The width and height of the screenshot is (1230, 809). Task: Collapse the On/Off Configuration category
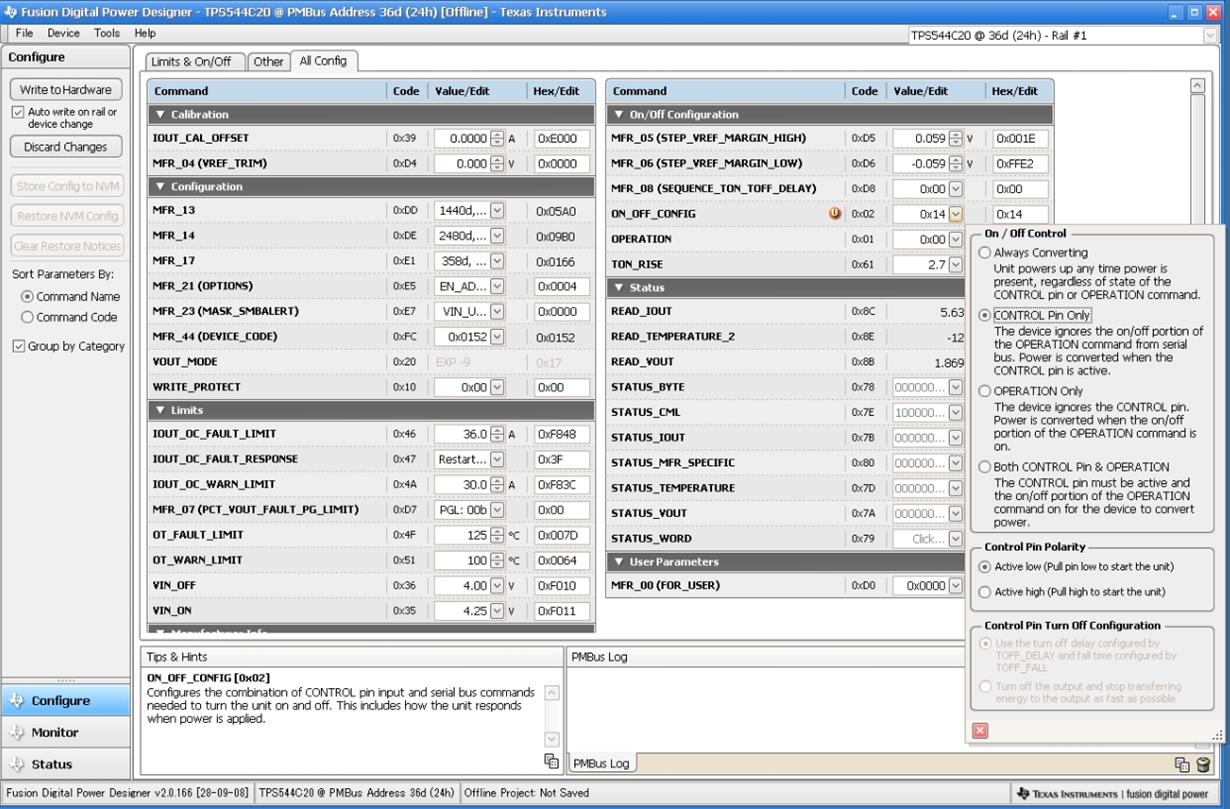pyautogui.click(x=619, y=115)
